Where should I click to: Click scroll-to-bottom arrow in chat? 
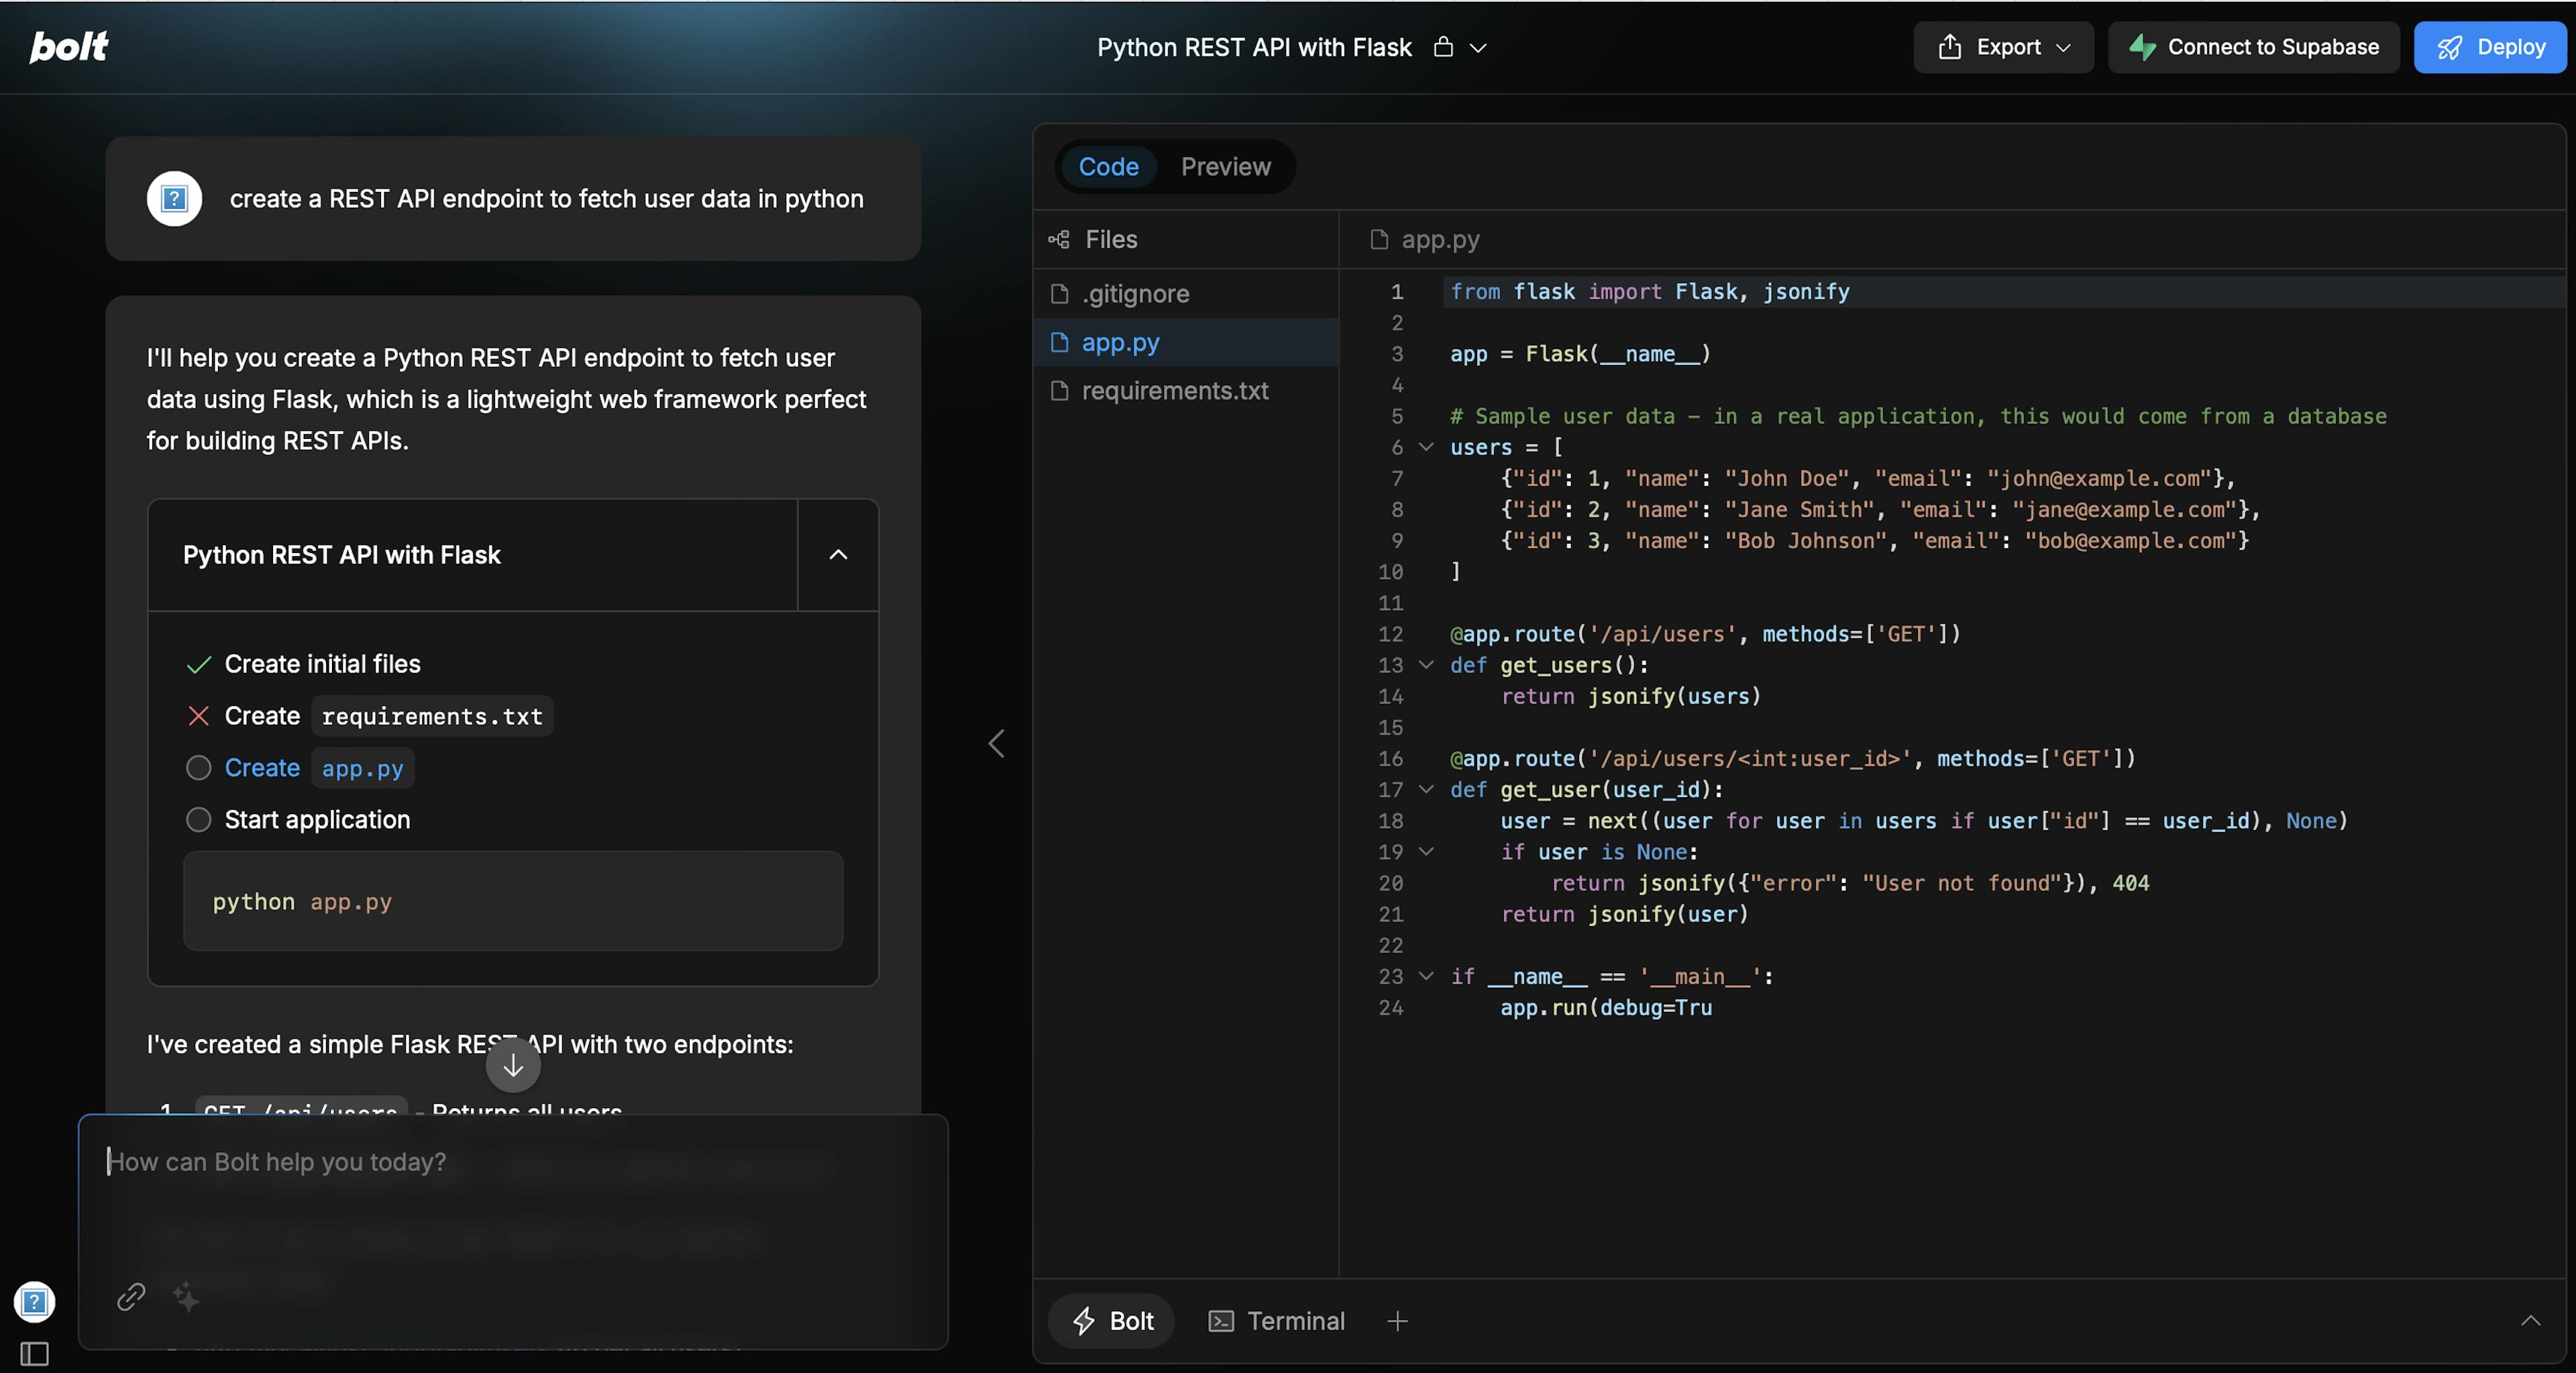pyautogui.click(x=513, y=1066)
